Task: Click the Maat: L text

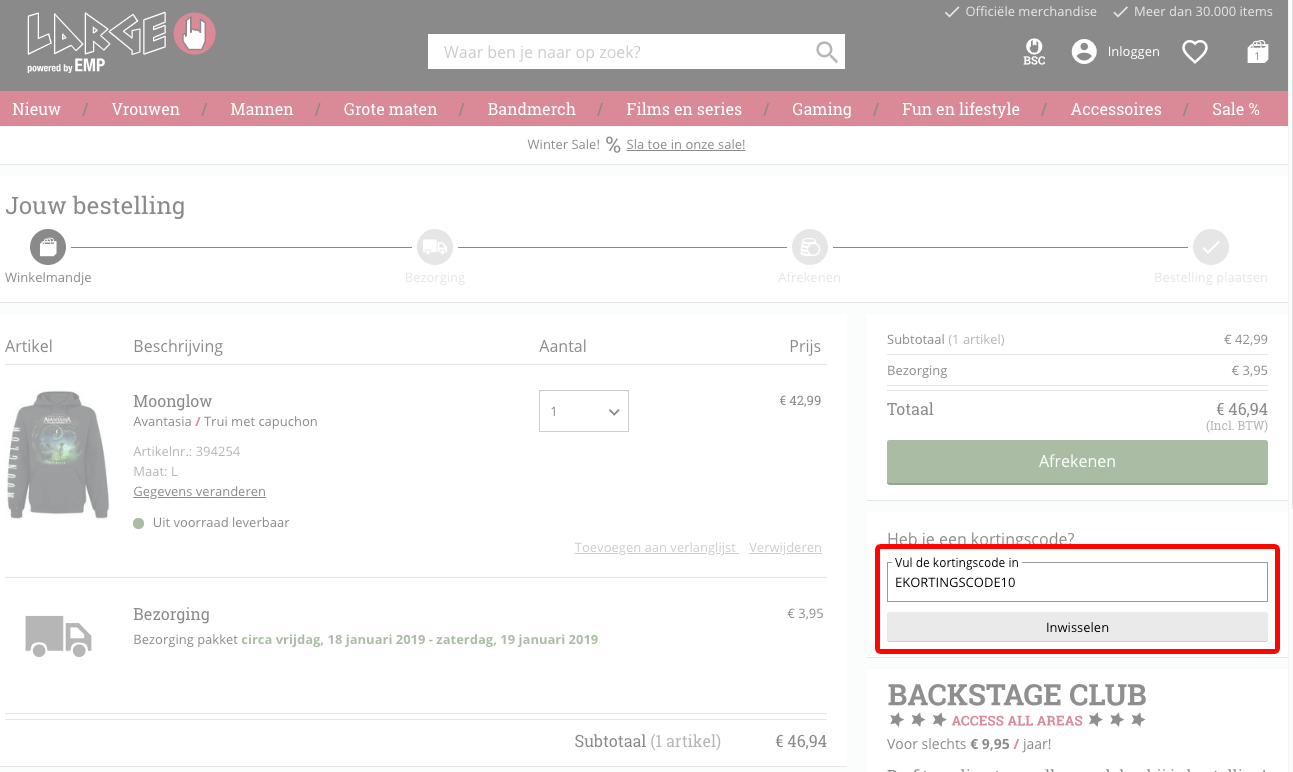Action: tap(155, 471)
